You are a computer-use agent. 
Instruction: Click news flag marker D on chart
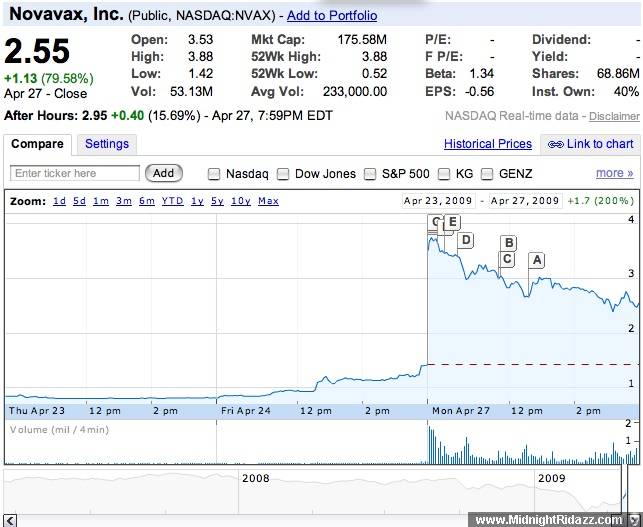point(465,240)
